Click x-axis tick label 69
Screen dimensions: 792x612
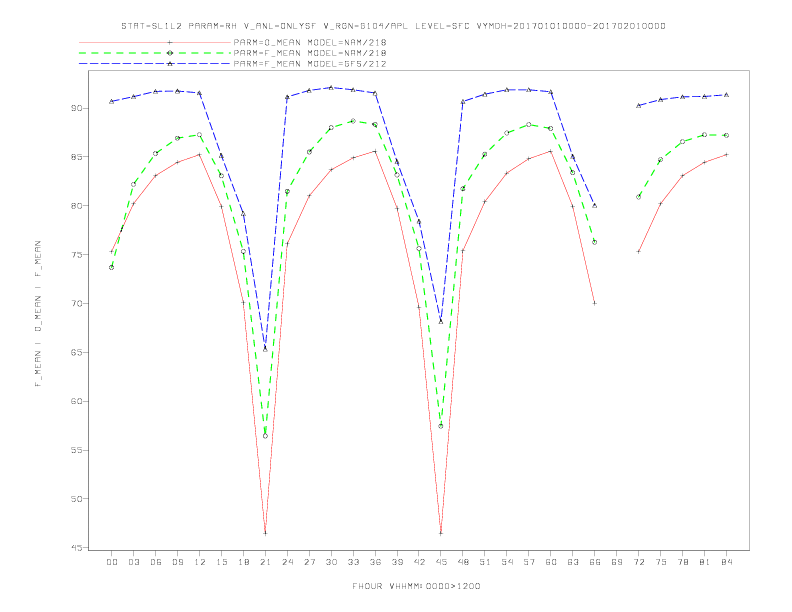coord(617,562)
